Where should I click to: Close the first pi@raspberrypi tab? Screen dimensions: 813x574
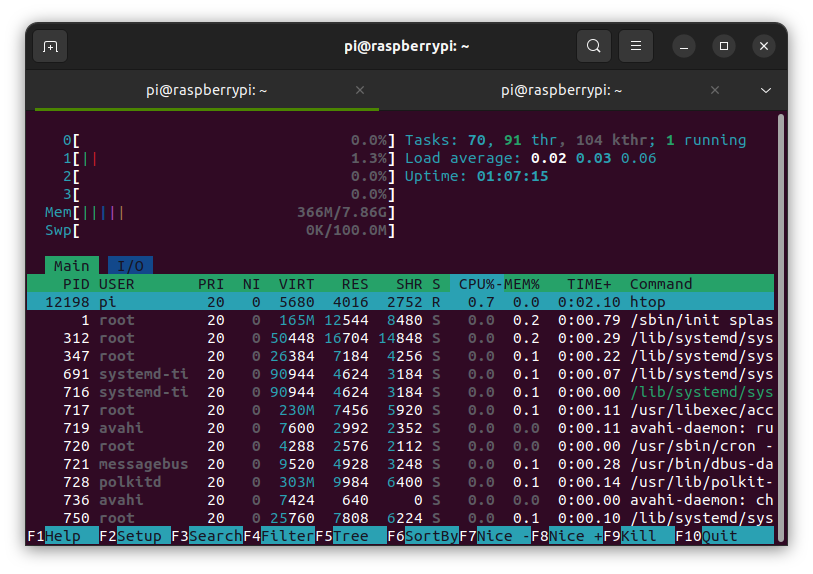coord(360,90)
